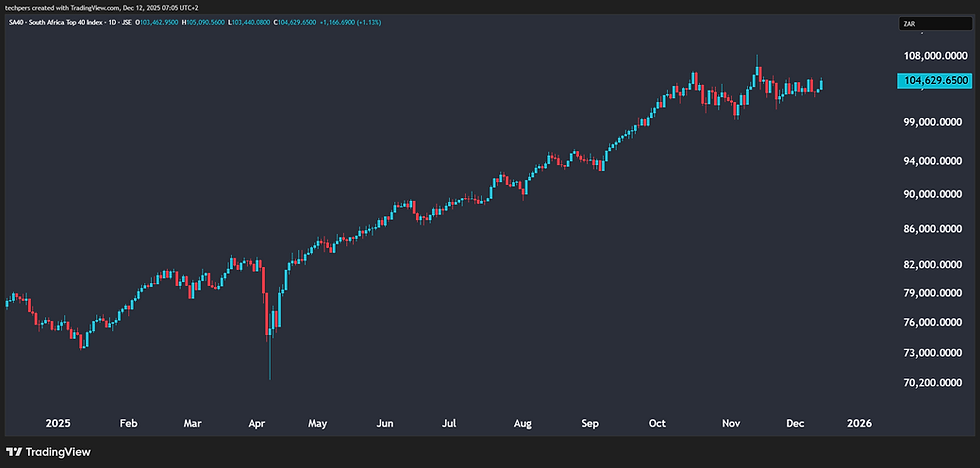Click the Feb label on time axis

click(128, 424)
